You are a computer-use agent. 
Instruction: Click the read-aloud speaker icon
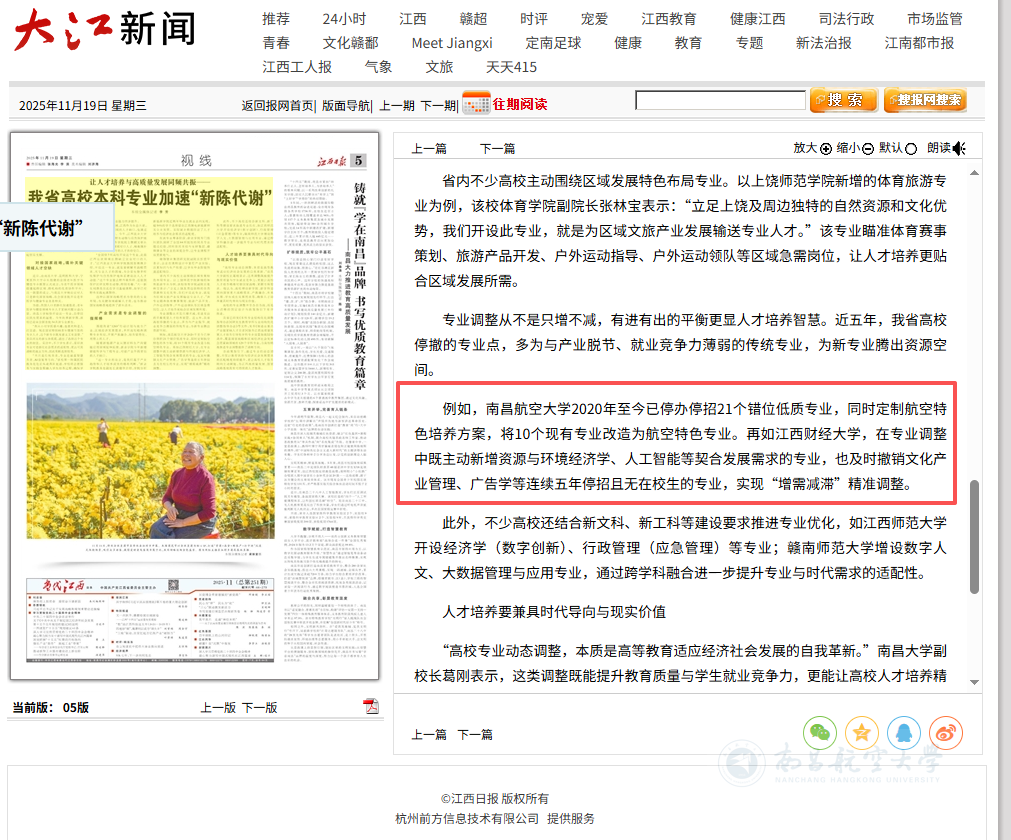pos(959,148)
